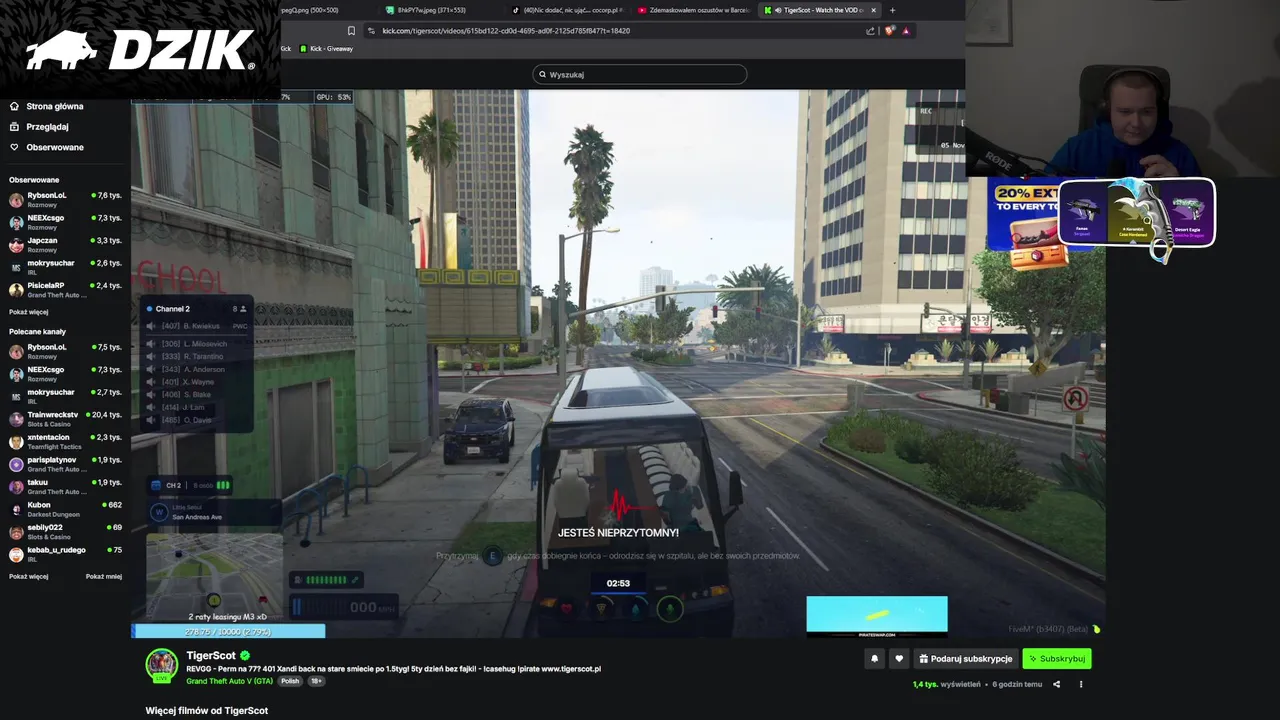Open takuu channel avatar
Screen dimensions: 1280x720
[16, 487]
